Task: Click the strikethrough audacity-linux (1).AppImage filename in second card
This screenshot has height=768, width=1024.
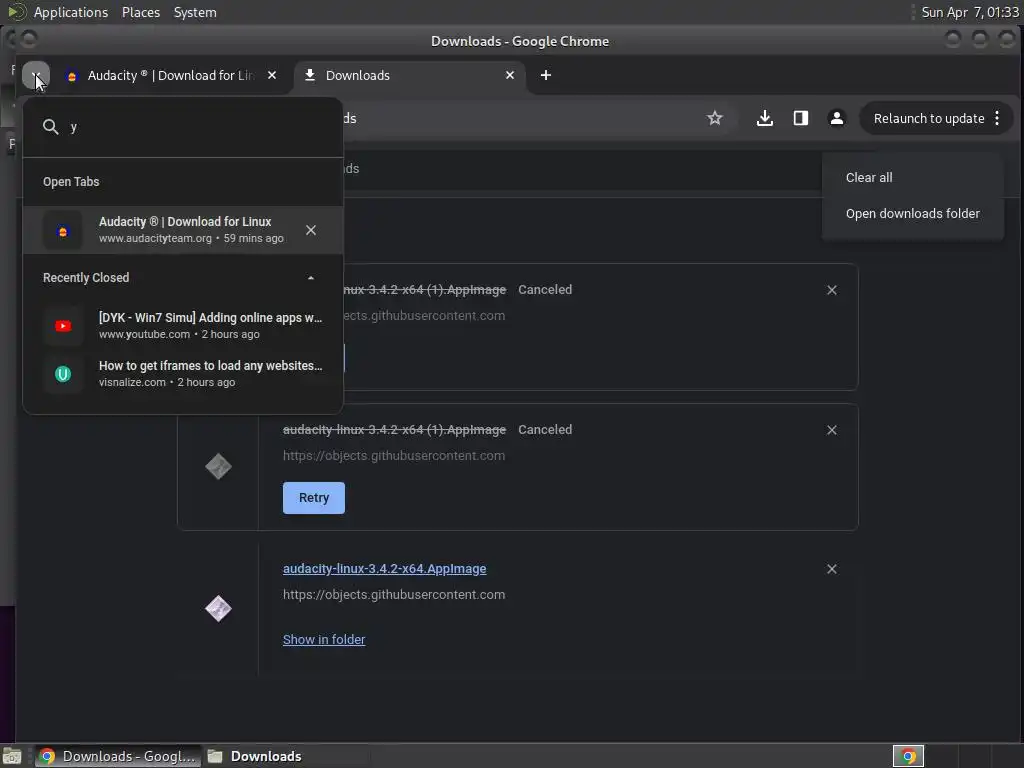Action: tap(394, 430)
